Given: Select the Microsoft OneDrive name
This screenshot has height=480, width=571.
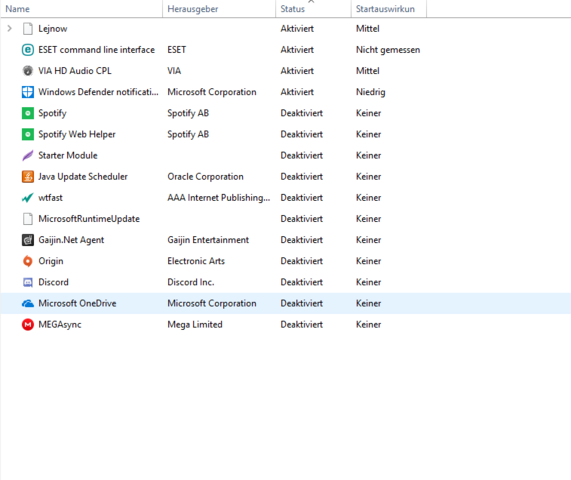Looking at the screenshot, I should [77, 303].
